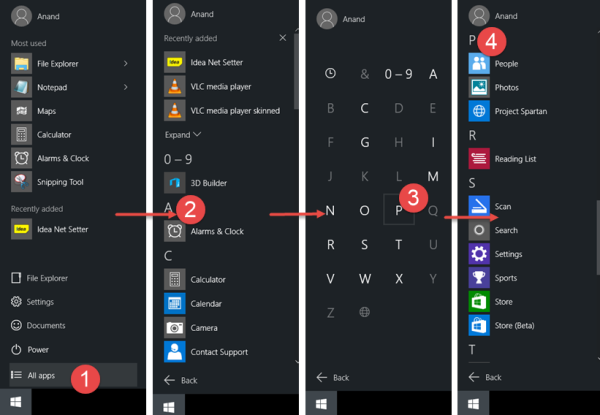The height and width of the screenshot is (415, 600).
Task: Open 3D Builder app
Action: pos(196,183)
